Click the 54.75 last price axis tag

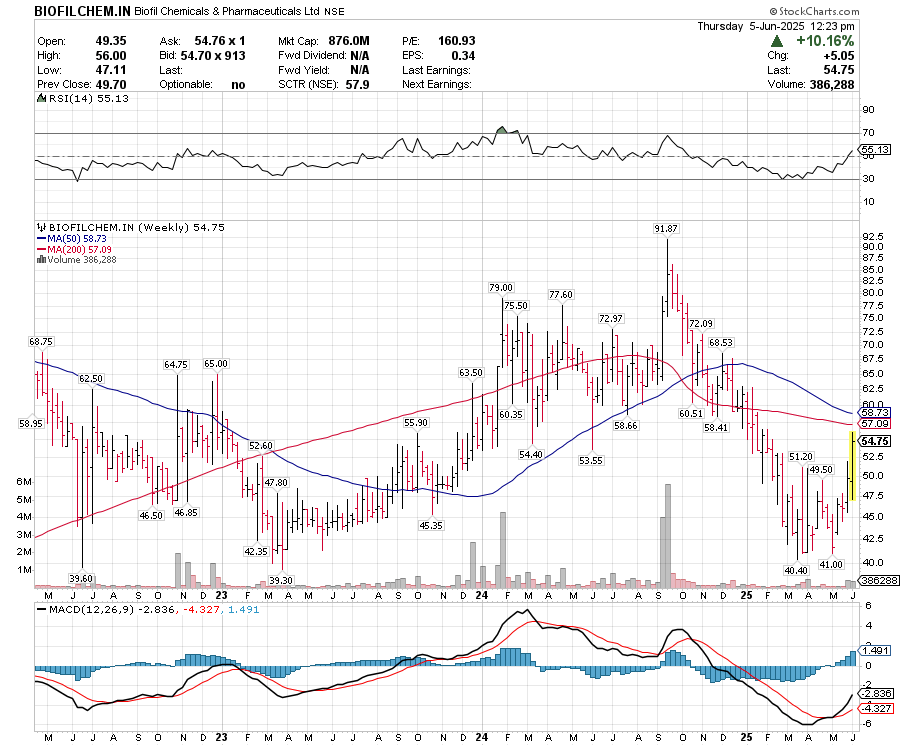click(x=875, y=441)
